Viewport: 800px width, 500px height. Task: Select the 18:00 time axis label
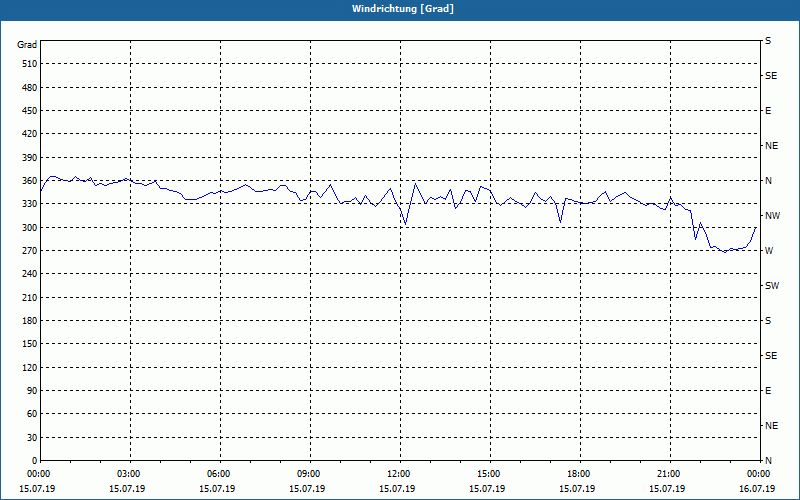click(580, 474)
